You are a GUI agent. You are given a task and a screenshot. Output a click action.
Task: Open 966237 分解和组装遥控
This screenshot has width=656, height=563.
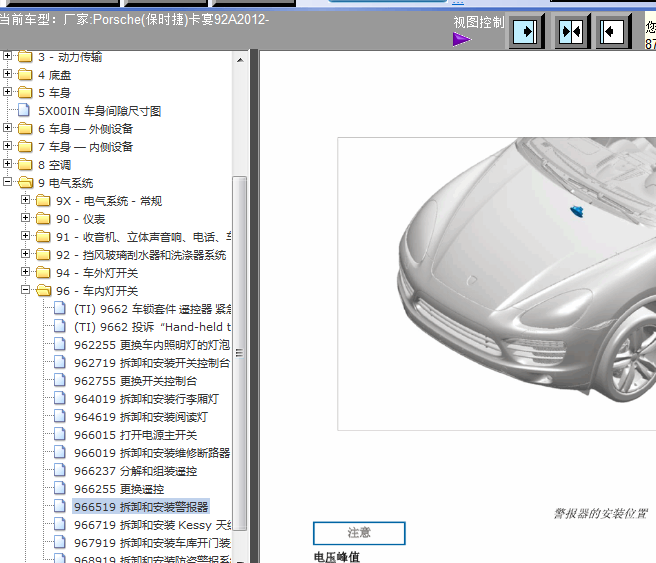pos(136,471)
